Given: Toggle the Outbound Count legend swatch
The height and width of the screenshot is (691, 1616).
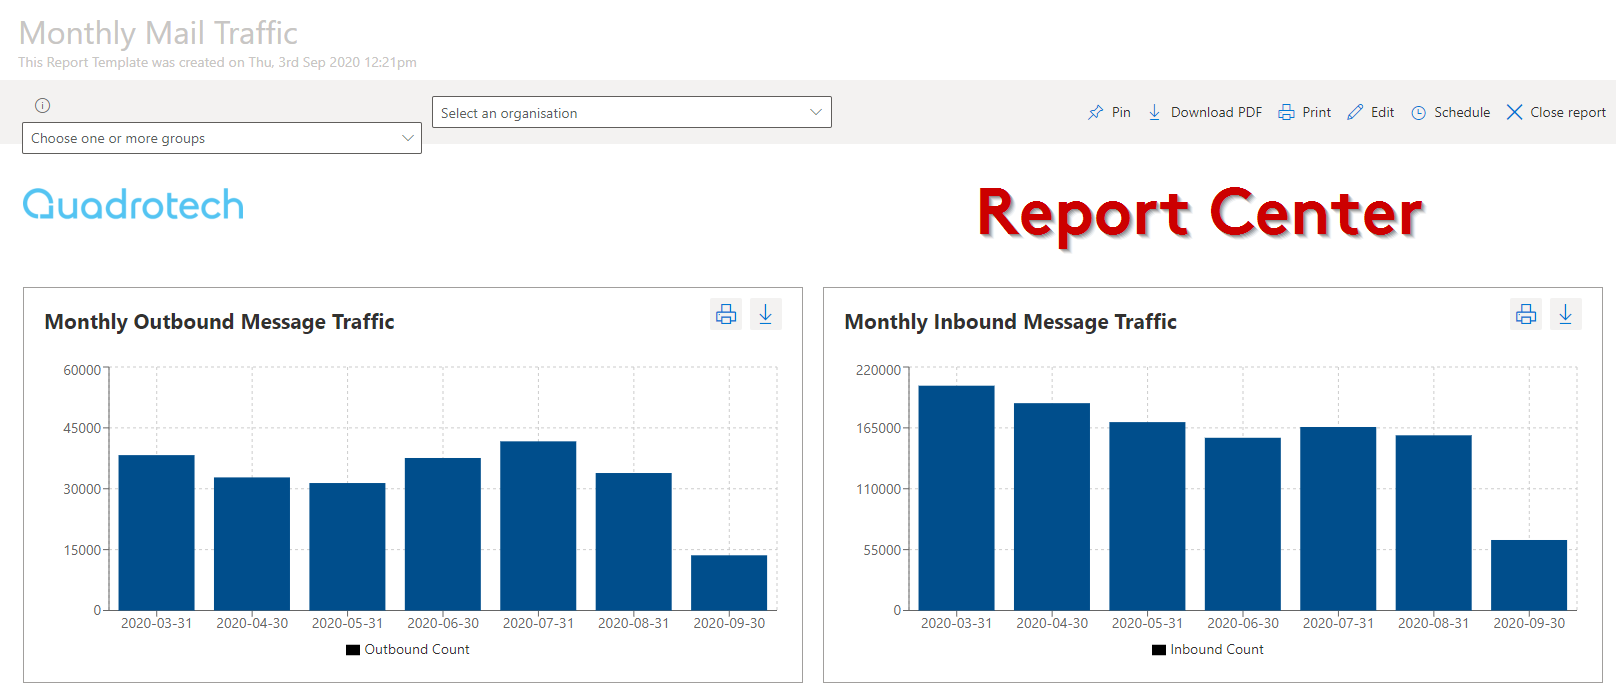Looking at the screenshot, I should click(x=352, y=650).
